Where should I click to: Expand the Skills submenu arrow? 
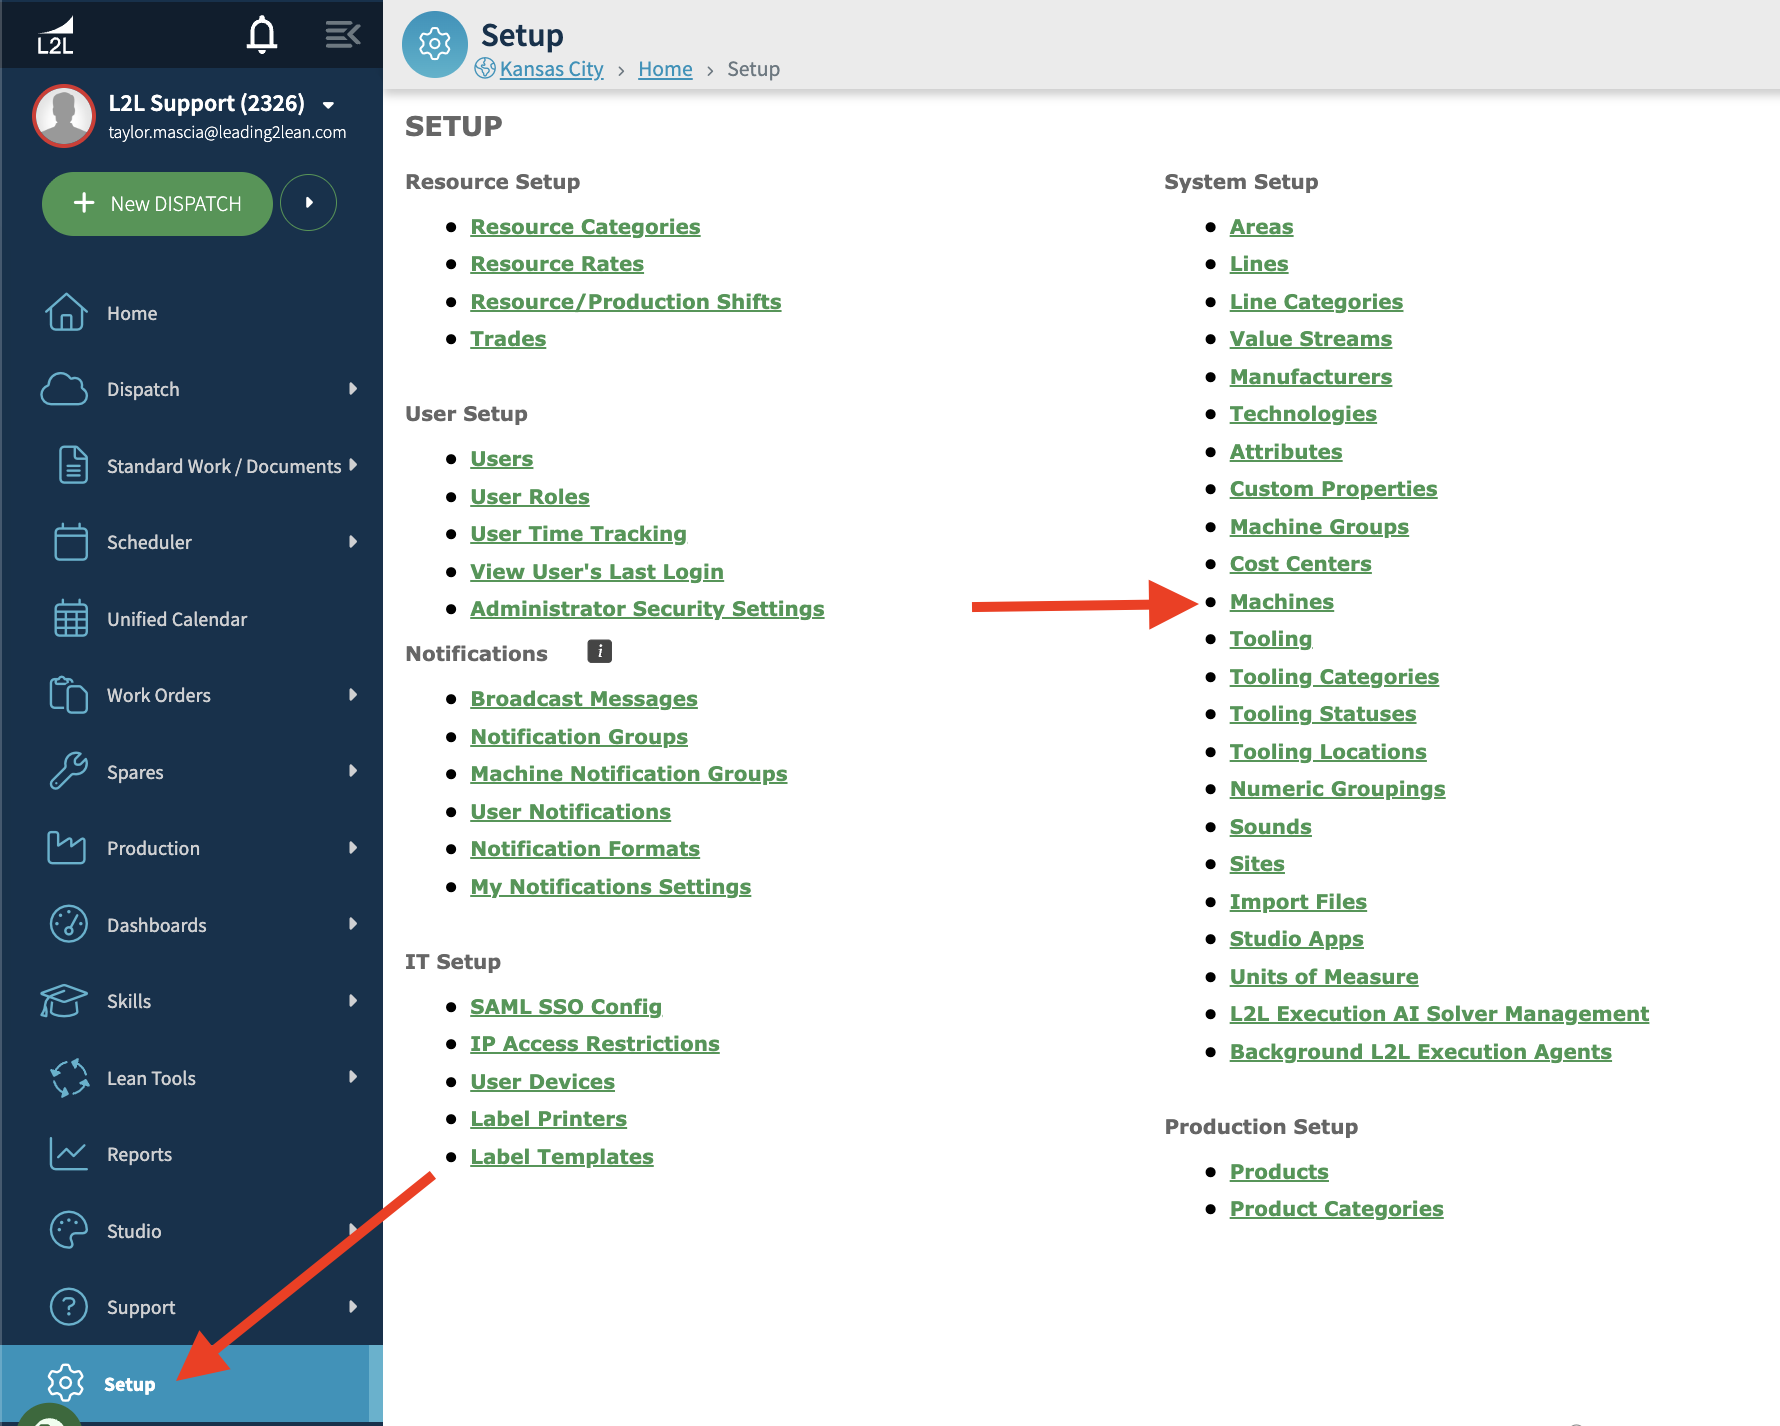[353, 1000]
